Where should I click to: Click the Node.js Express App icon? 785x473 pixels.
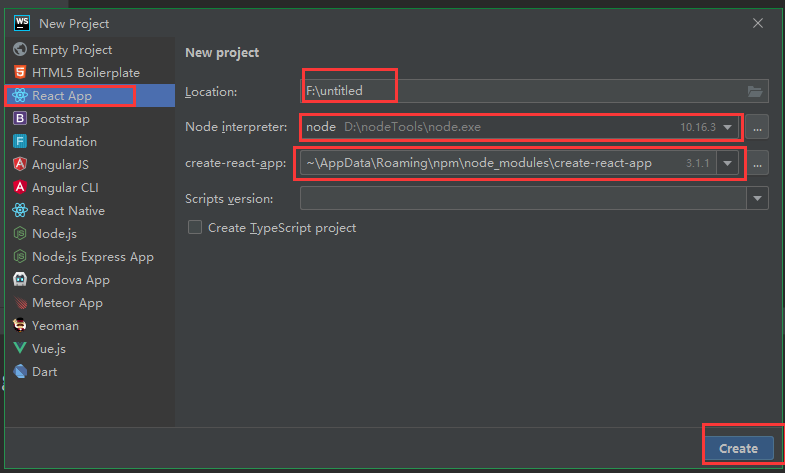tap(20, 256)
